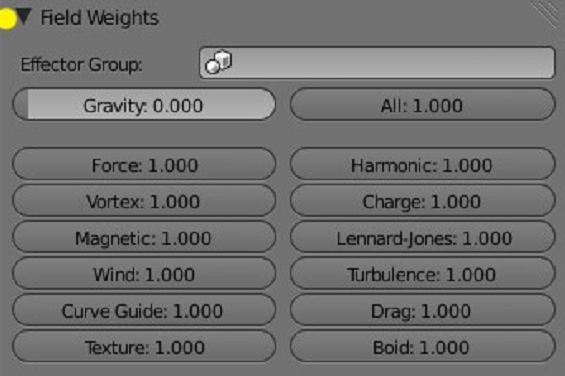Grab the panel drag grip in corner

click(x=548, y=11)
